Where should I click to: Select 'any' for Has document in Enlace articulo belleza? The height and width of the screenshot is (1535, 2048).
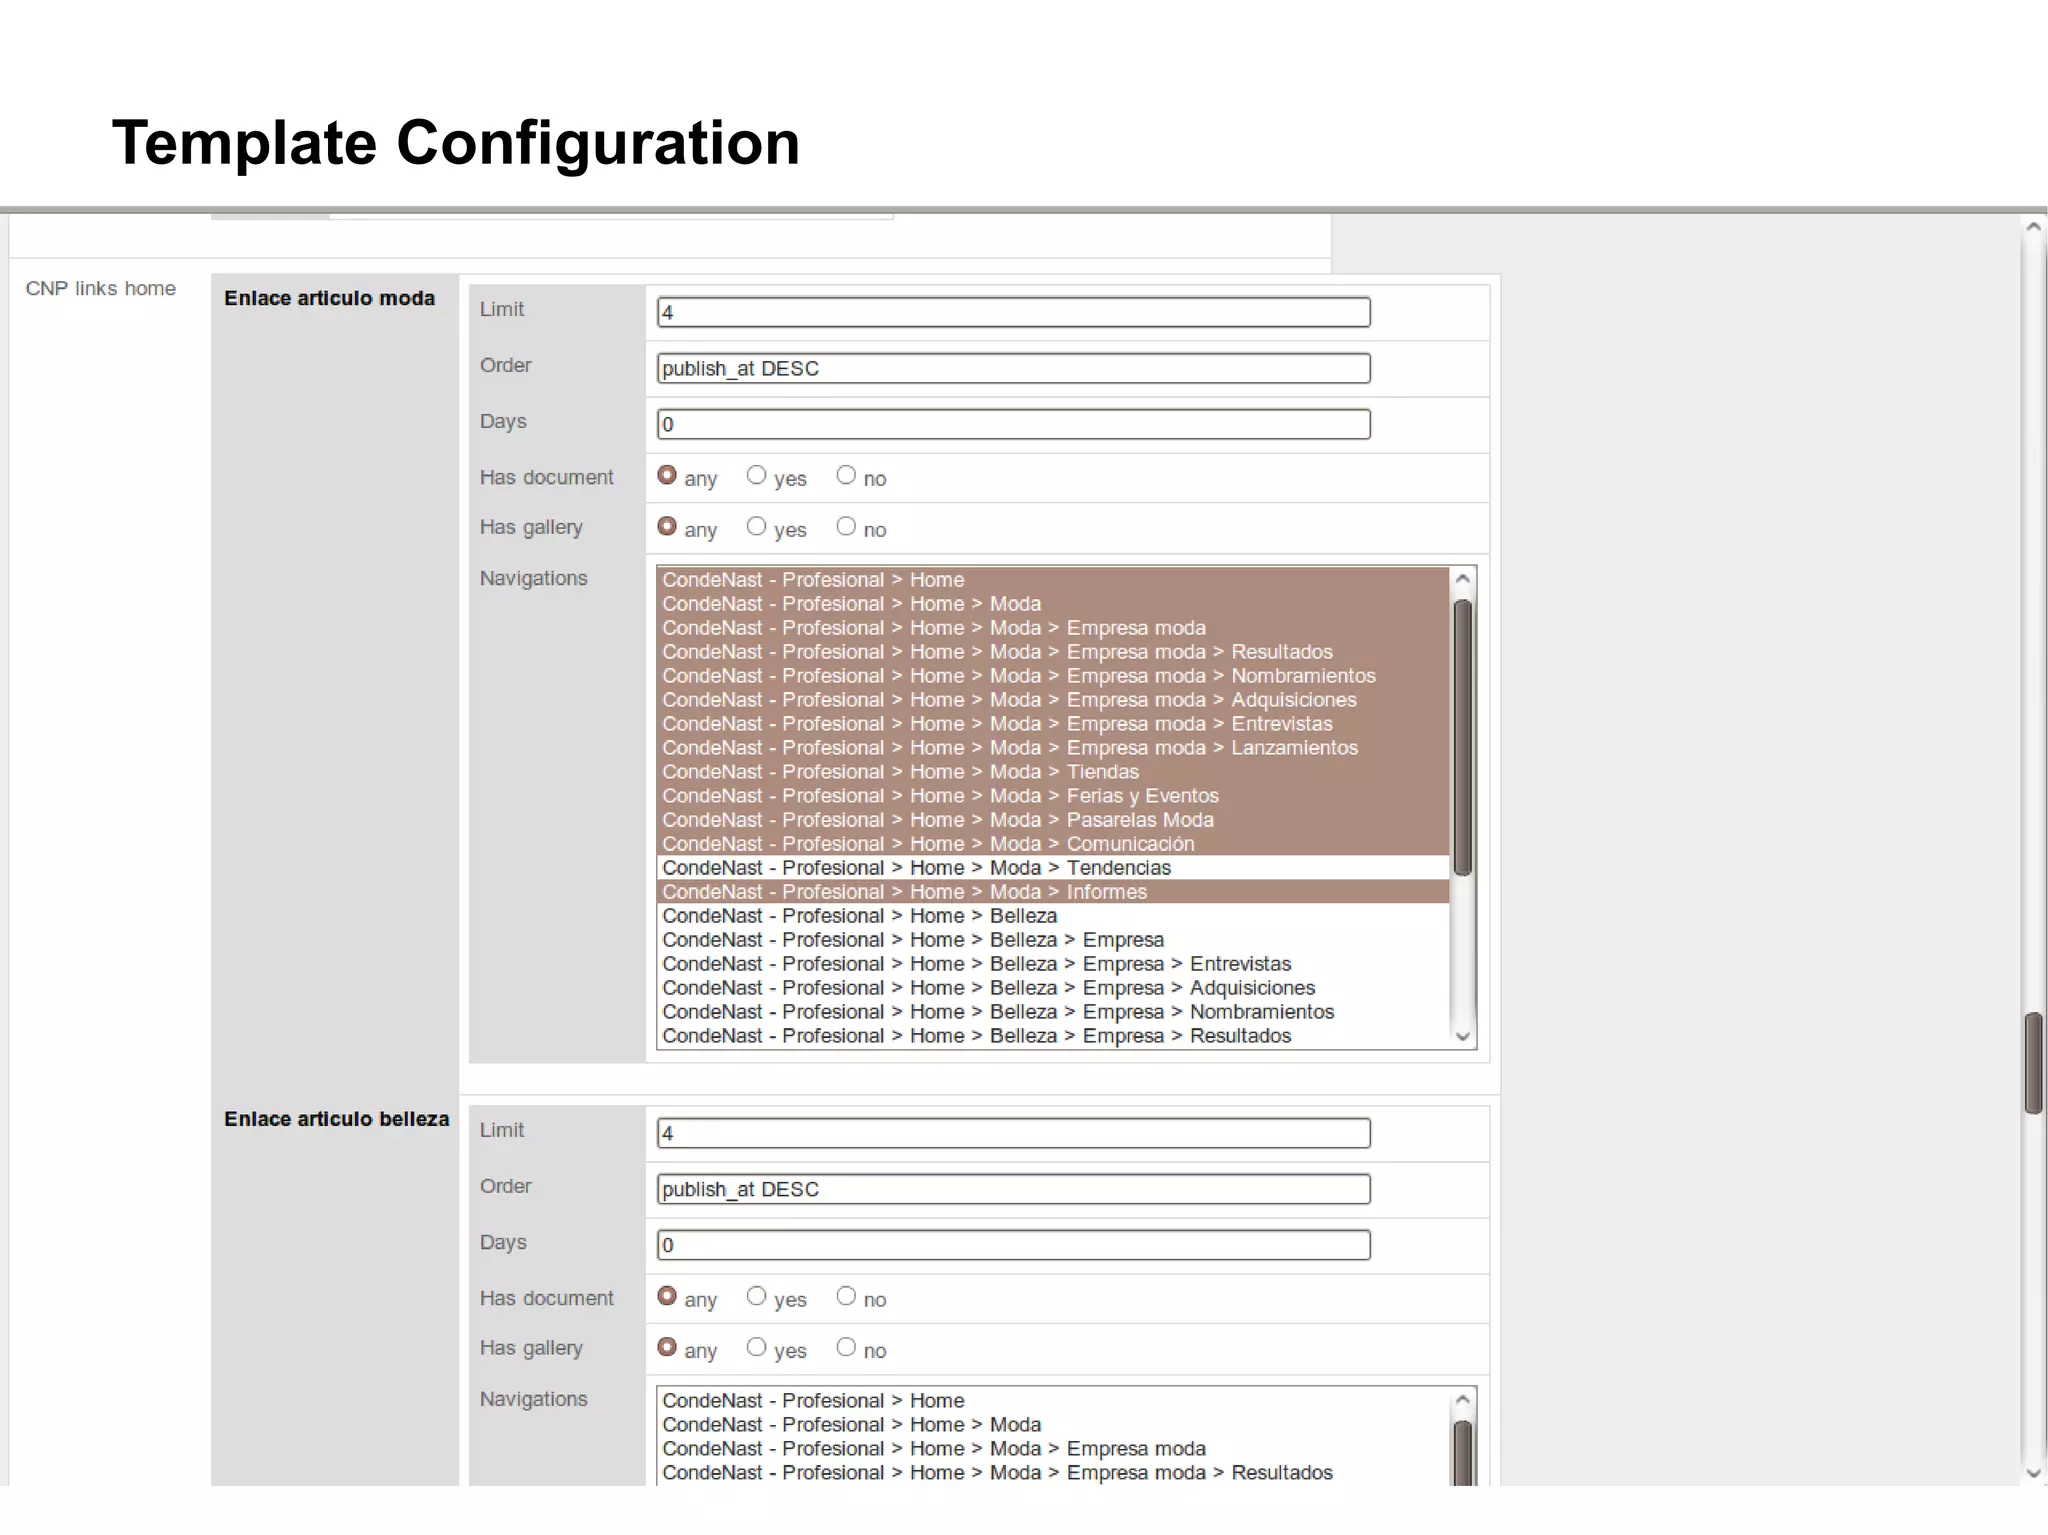point(667,1297)
